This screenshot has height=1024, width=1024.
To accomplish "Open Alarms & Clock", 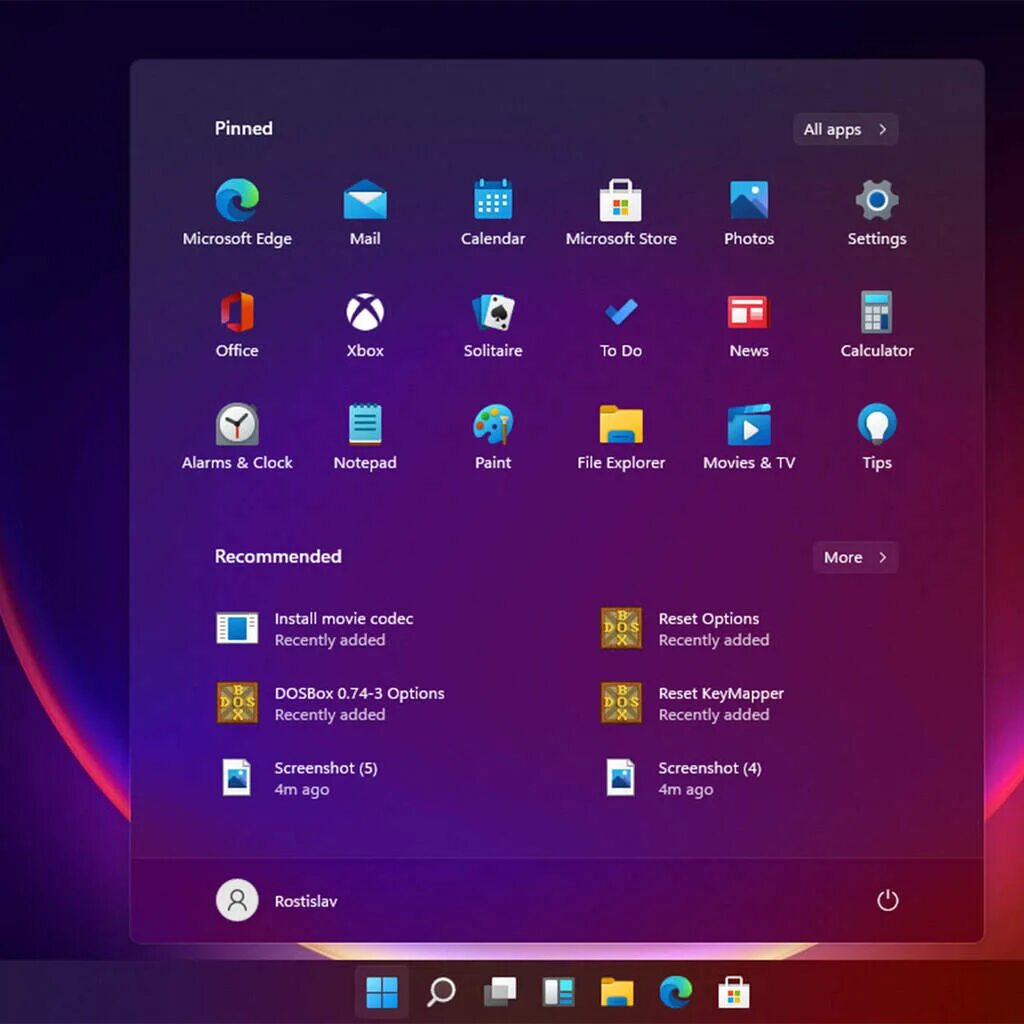I will [237, 437].
